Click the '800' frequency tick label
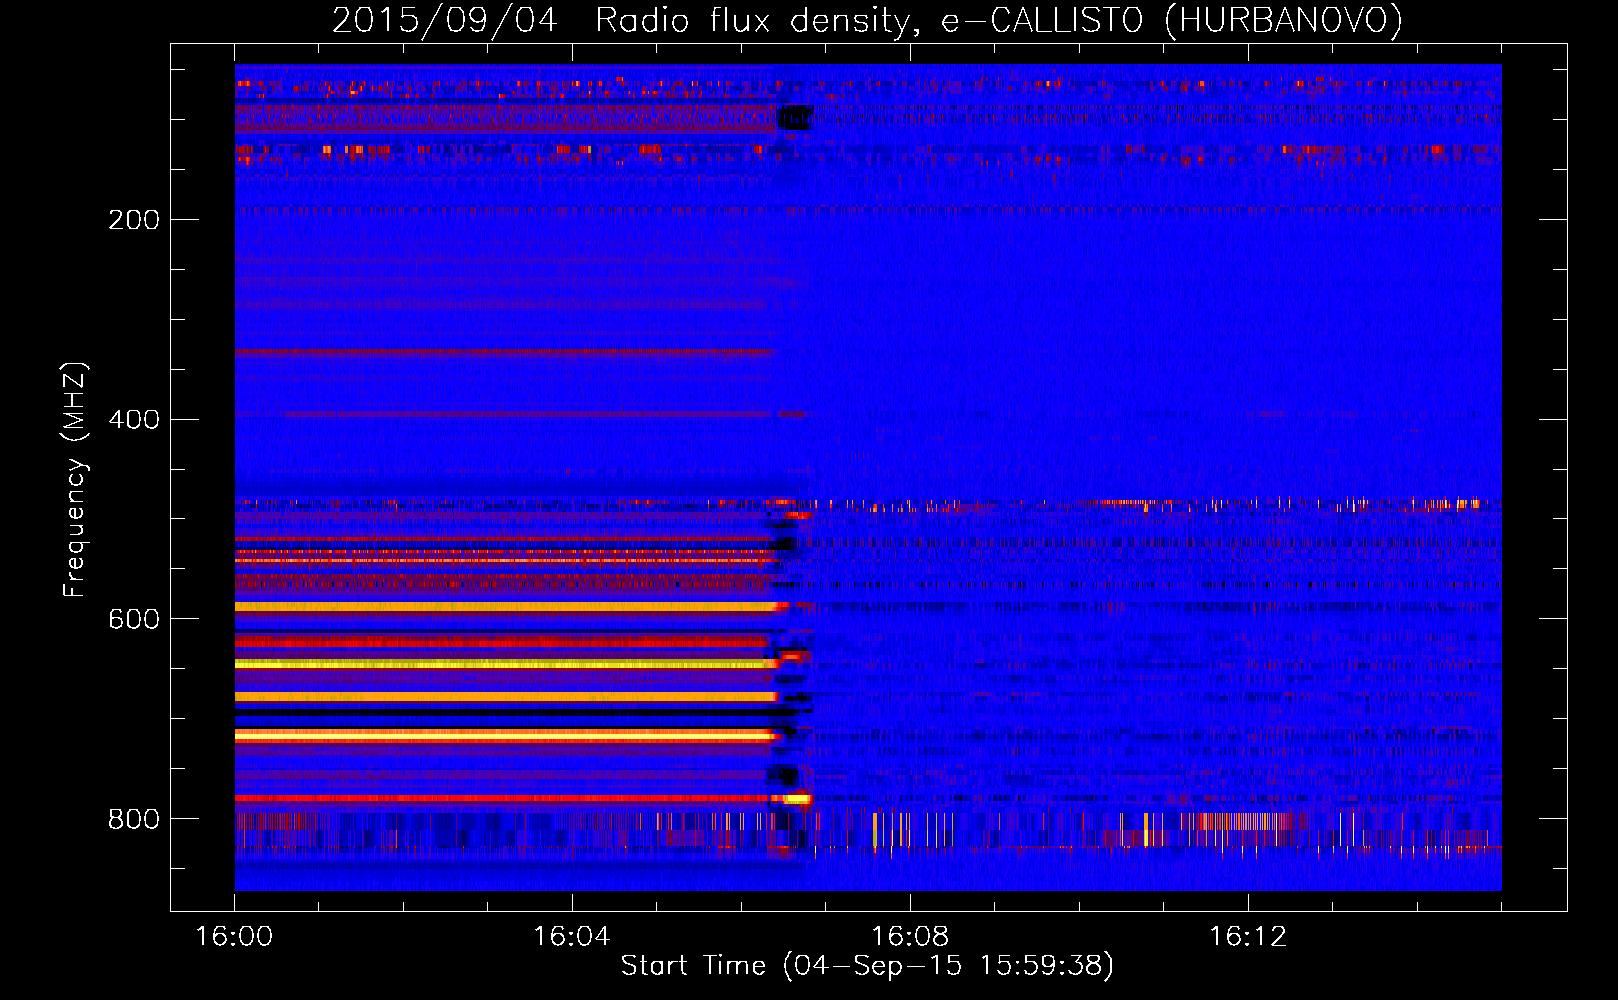 point(134,819)
